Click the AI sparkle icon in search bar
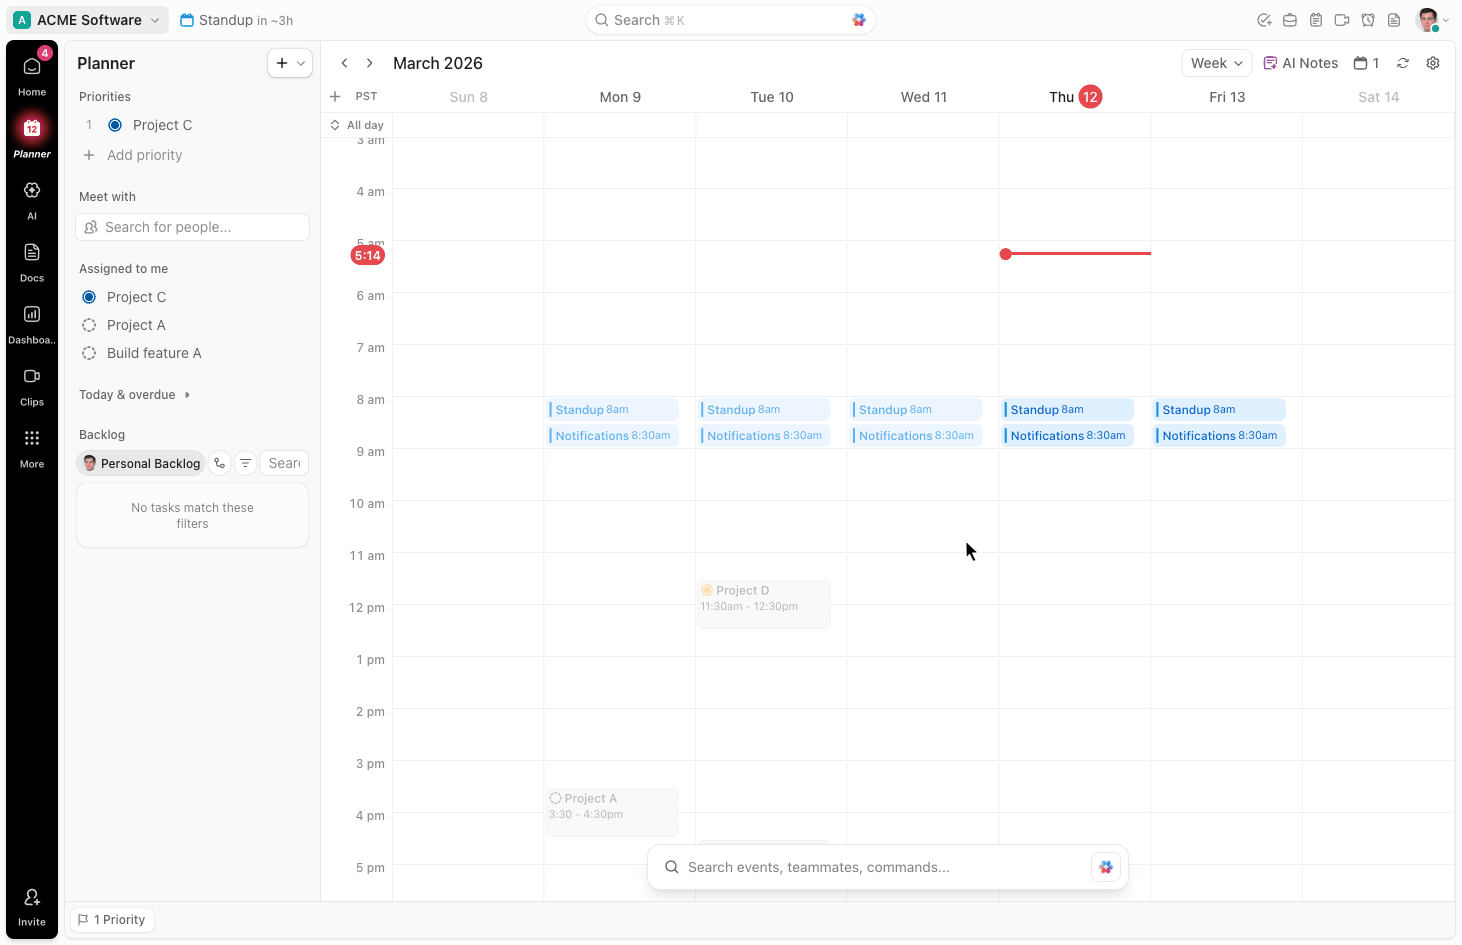 pos(859,20)
